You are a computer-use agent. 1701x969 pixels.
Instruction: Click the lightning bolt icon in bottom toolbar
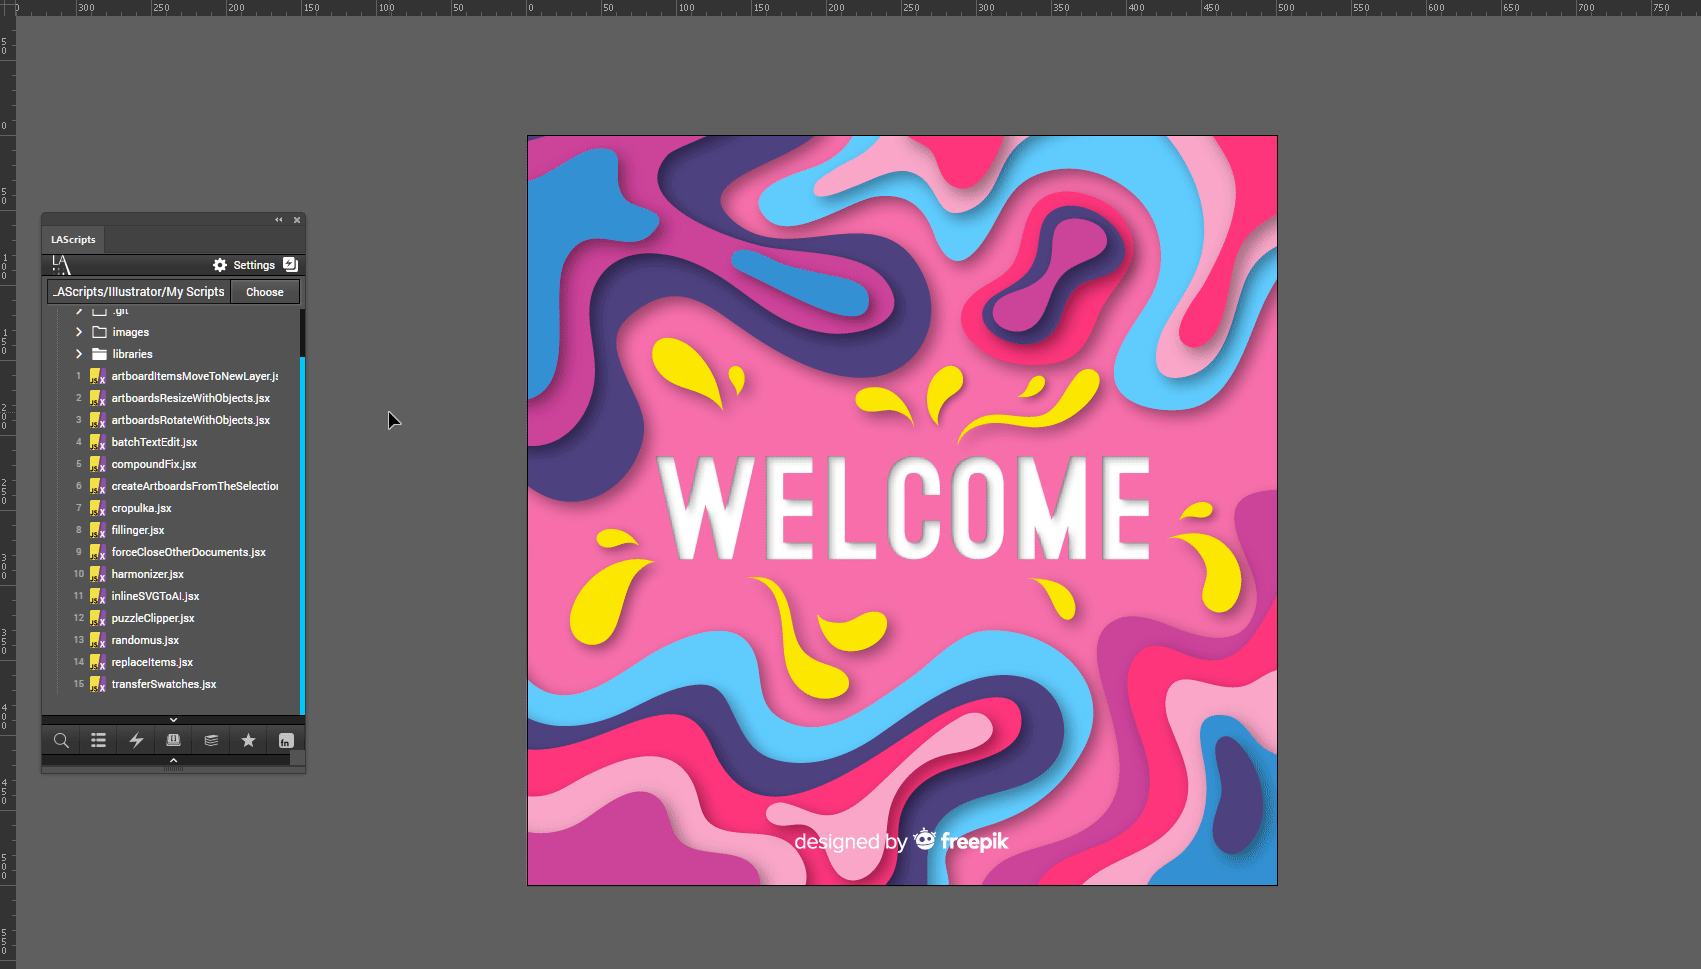[x=136, y=741]
